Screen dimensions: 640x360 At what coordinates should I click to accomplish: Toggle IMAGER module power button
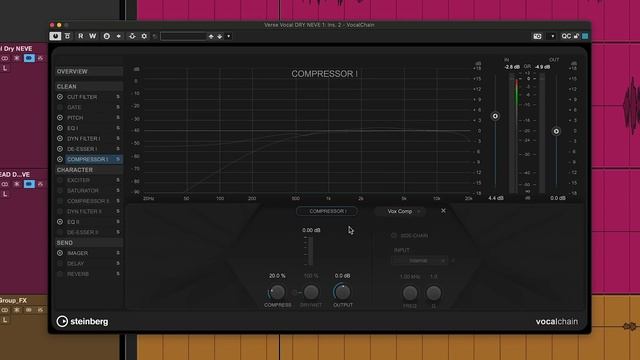(x=60, y=253)
